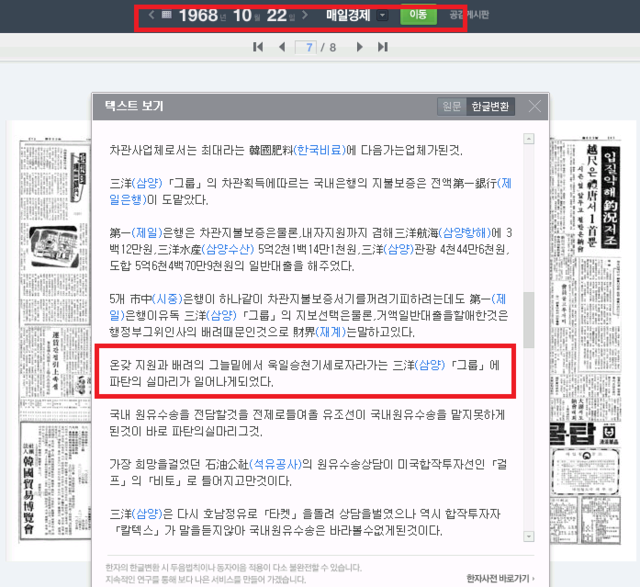
Task: Open the 매일경제 newspaper dropdown
Action: pyautogui.click(x=382, y=16)
